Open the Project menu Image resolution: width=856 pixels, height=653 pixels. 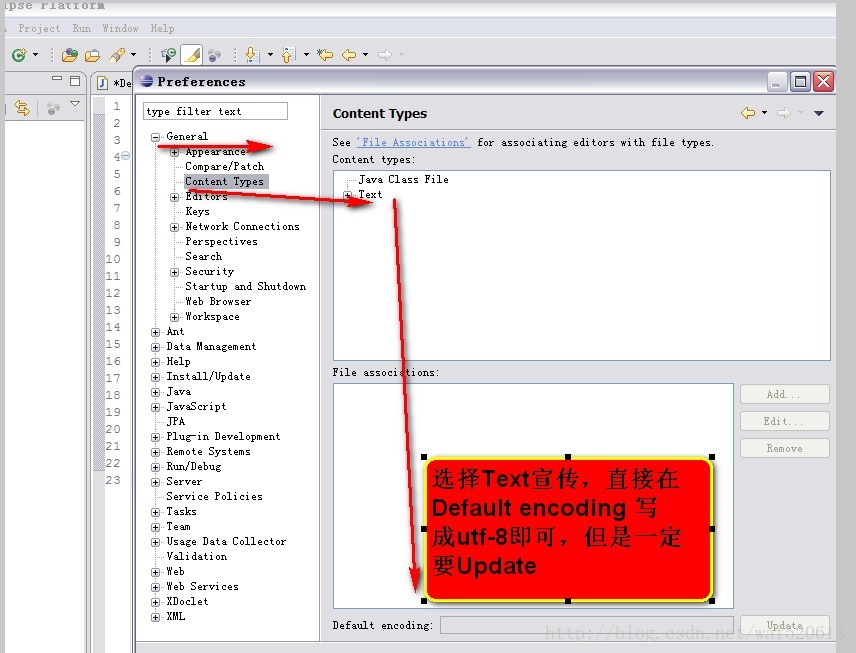tap(39, 28)
